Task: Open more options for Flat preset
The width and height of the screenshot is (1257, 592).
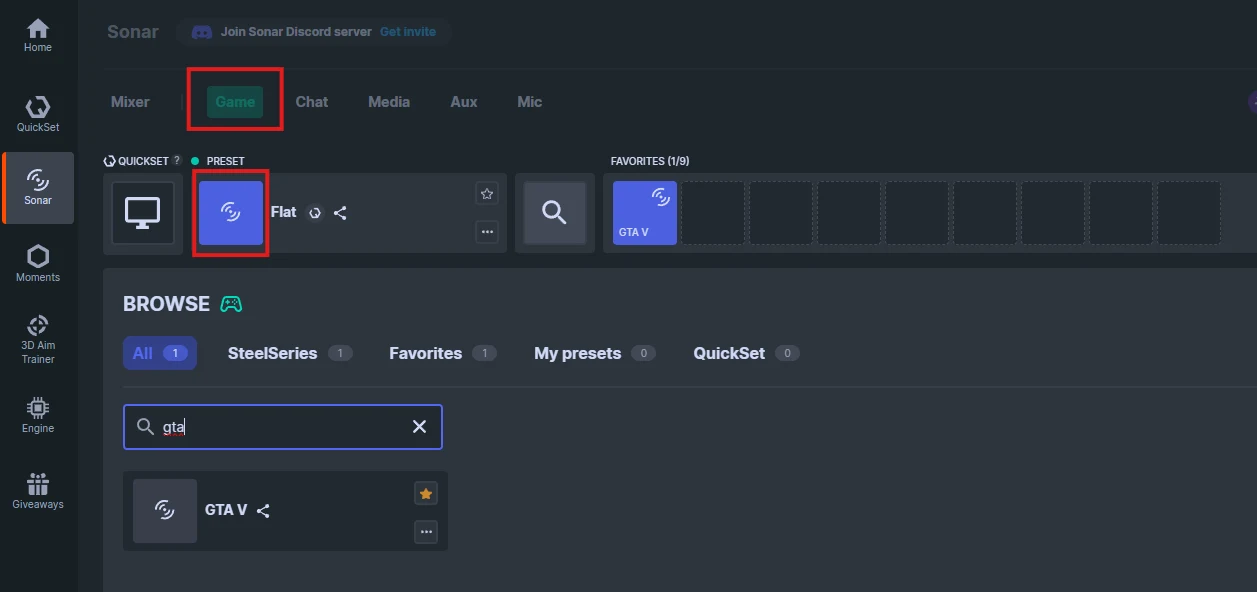Action: [x=487, y=232]
